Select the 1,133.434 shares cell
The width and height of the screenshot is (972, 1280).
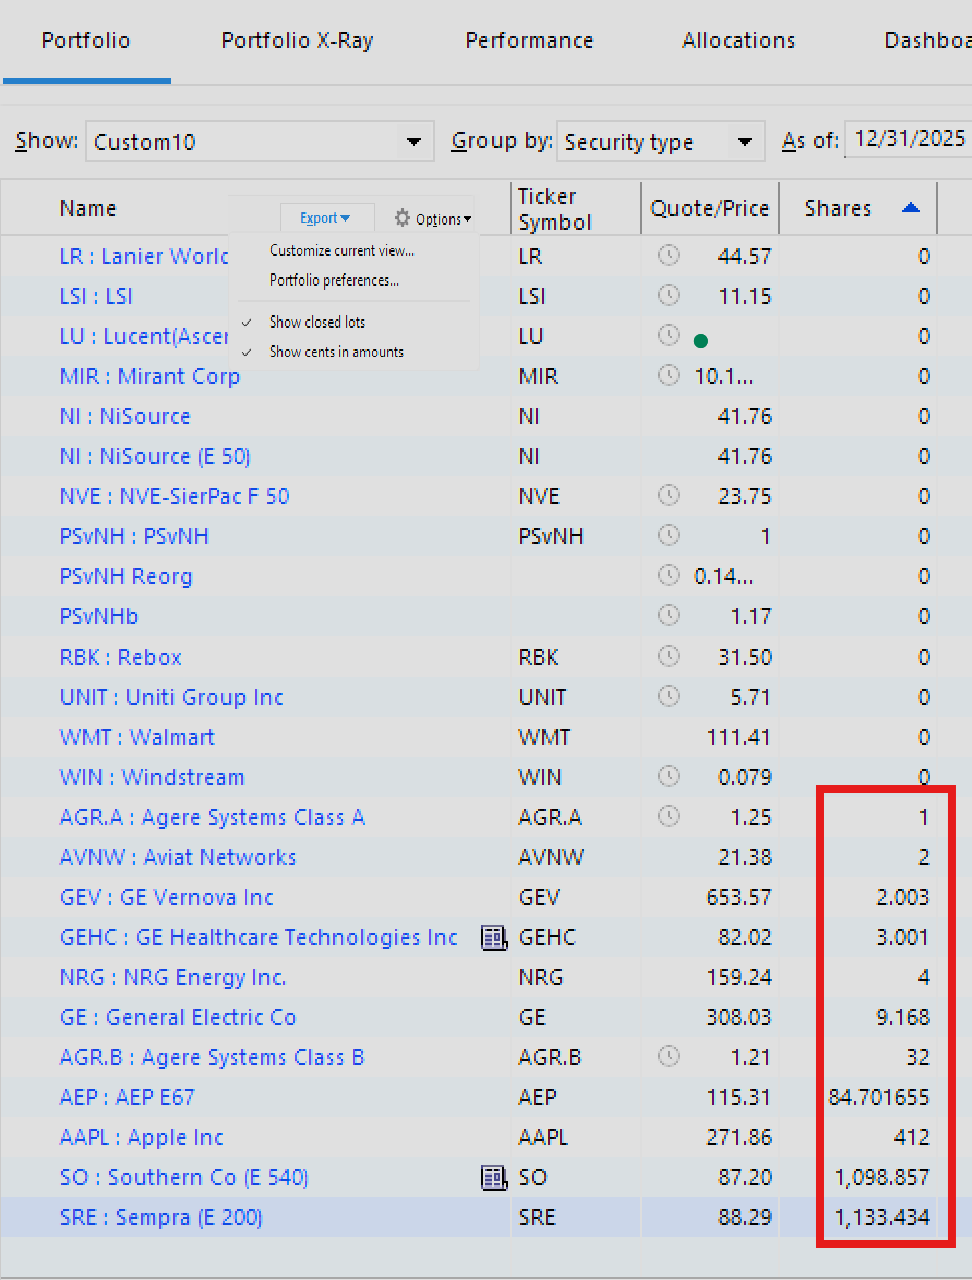(882, 1217)
